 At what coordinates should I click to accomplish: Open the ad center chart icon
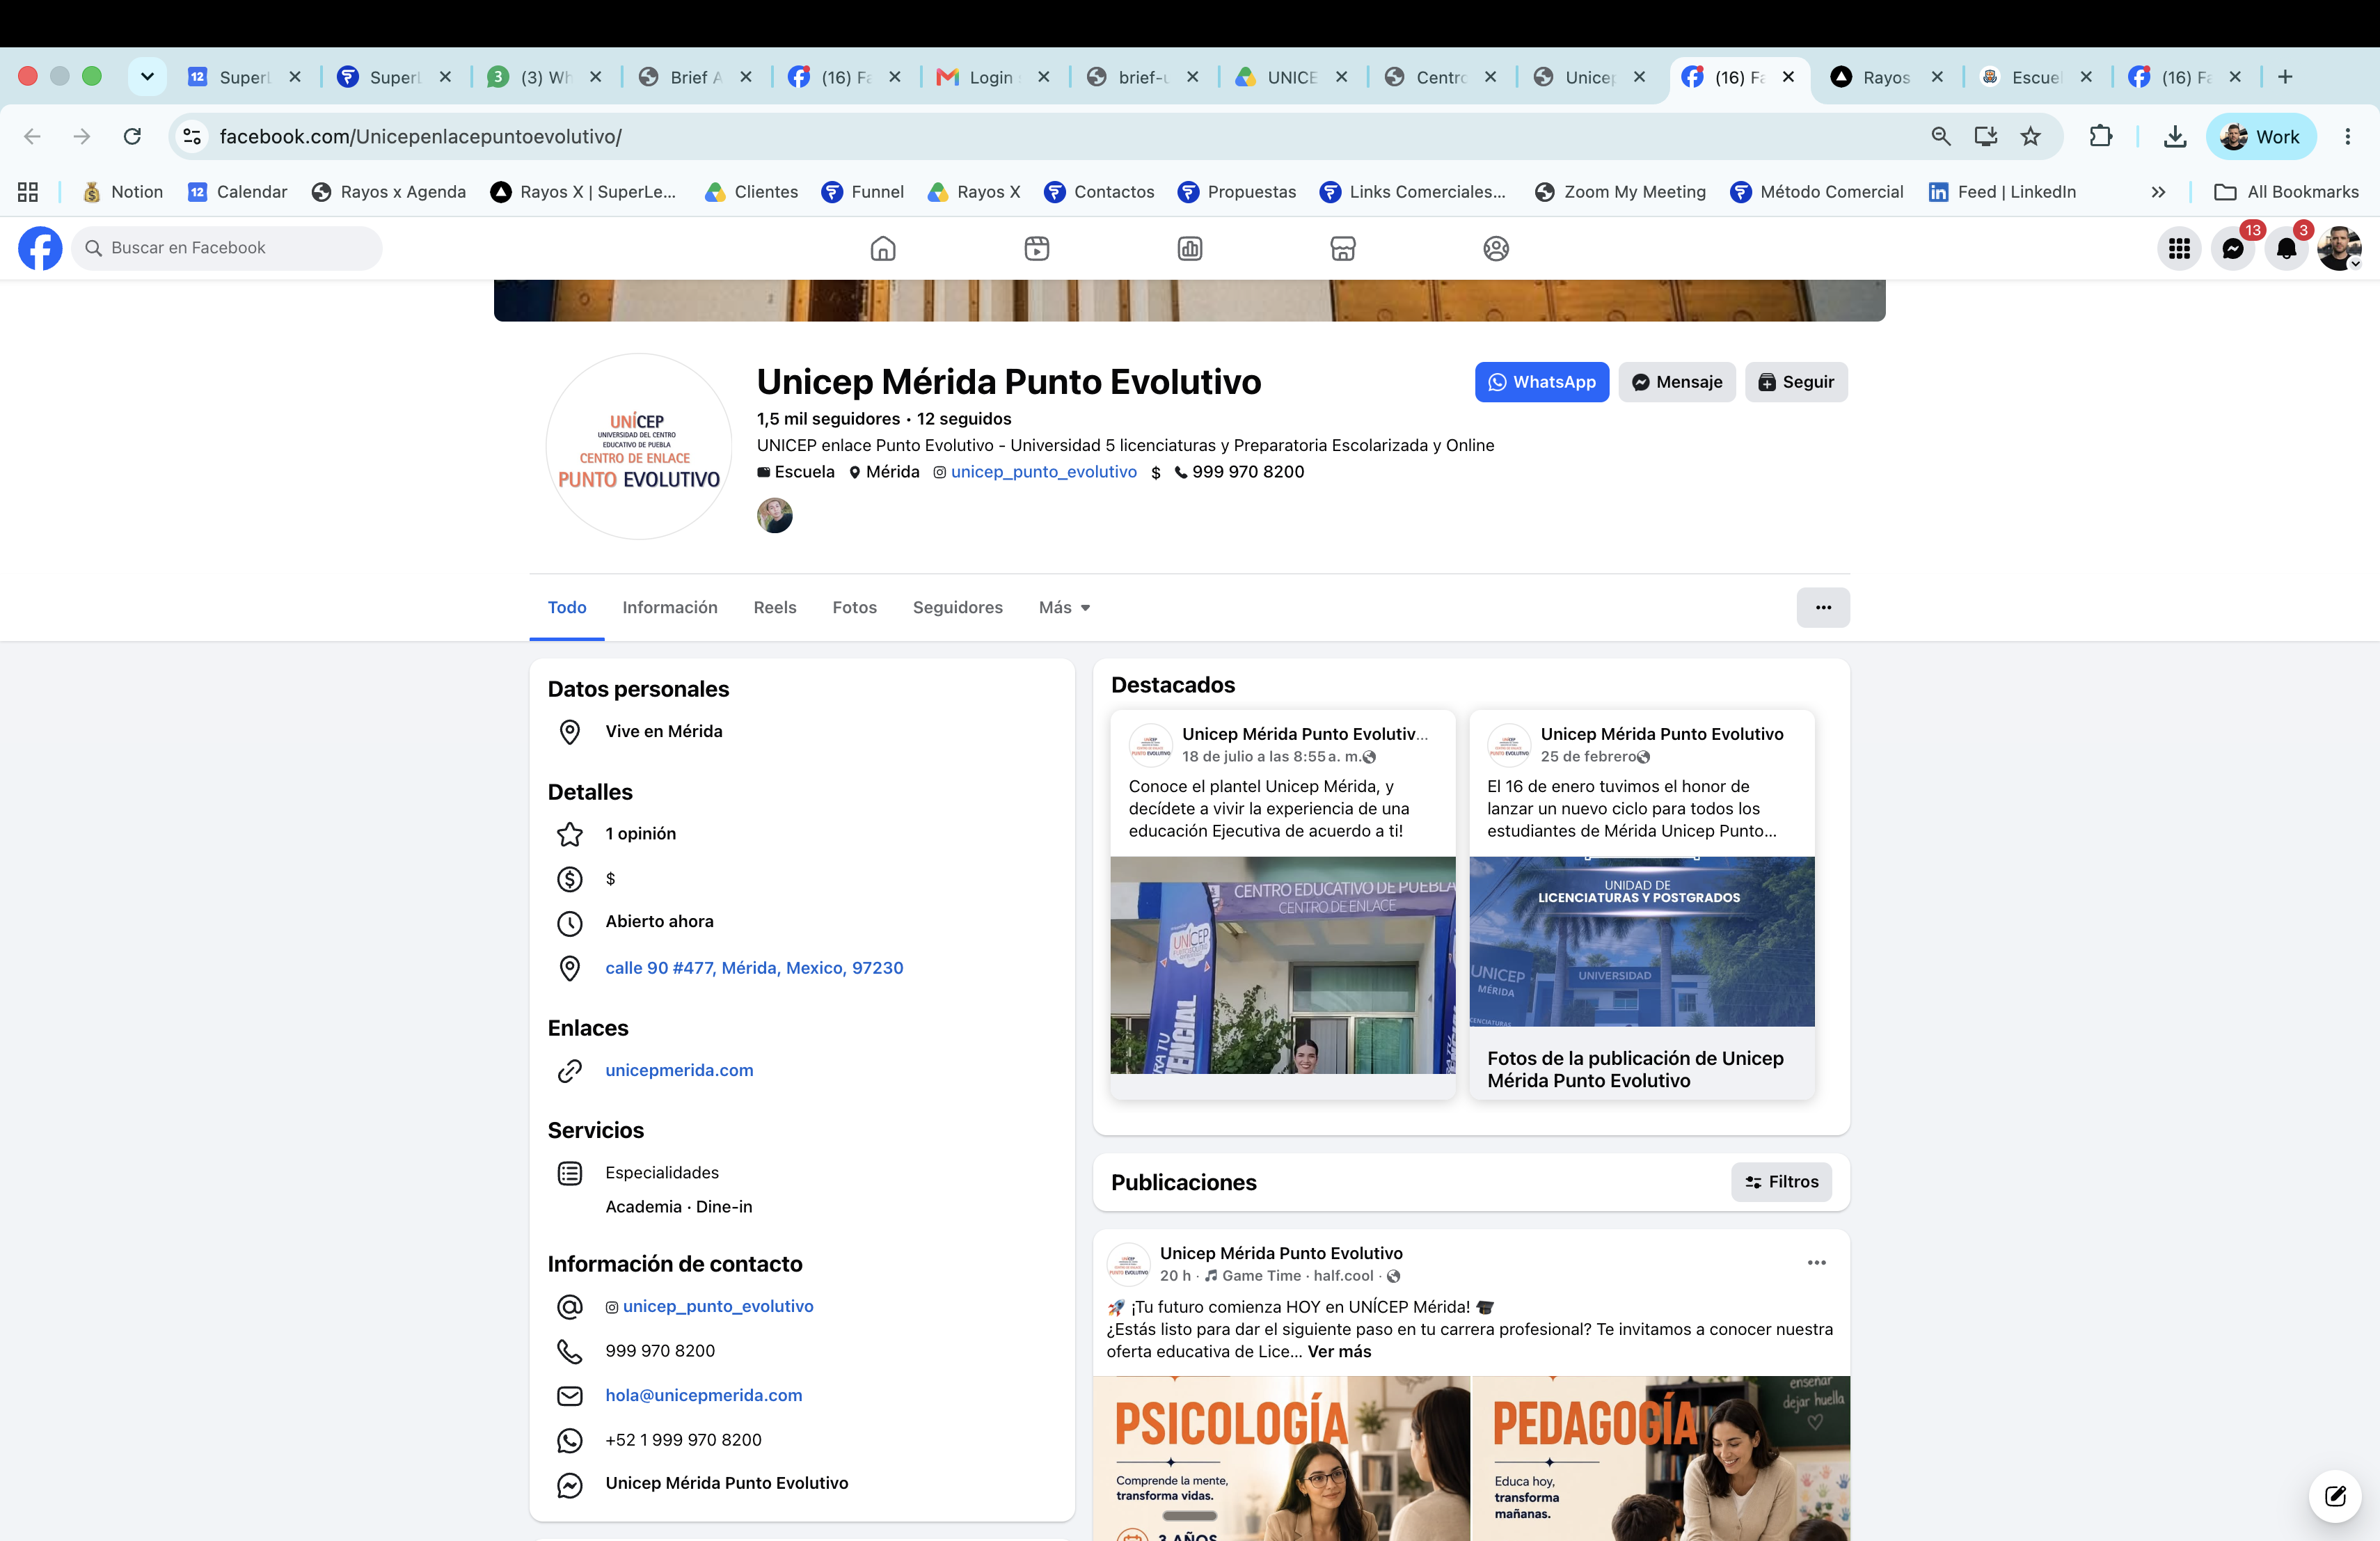point(1189,248)
